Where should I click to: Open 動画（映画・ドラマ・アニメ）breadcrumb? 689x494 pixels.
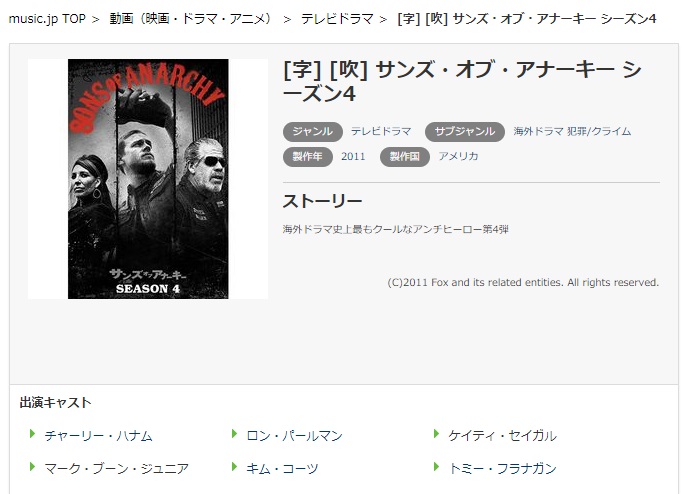pos(190,19)
